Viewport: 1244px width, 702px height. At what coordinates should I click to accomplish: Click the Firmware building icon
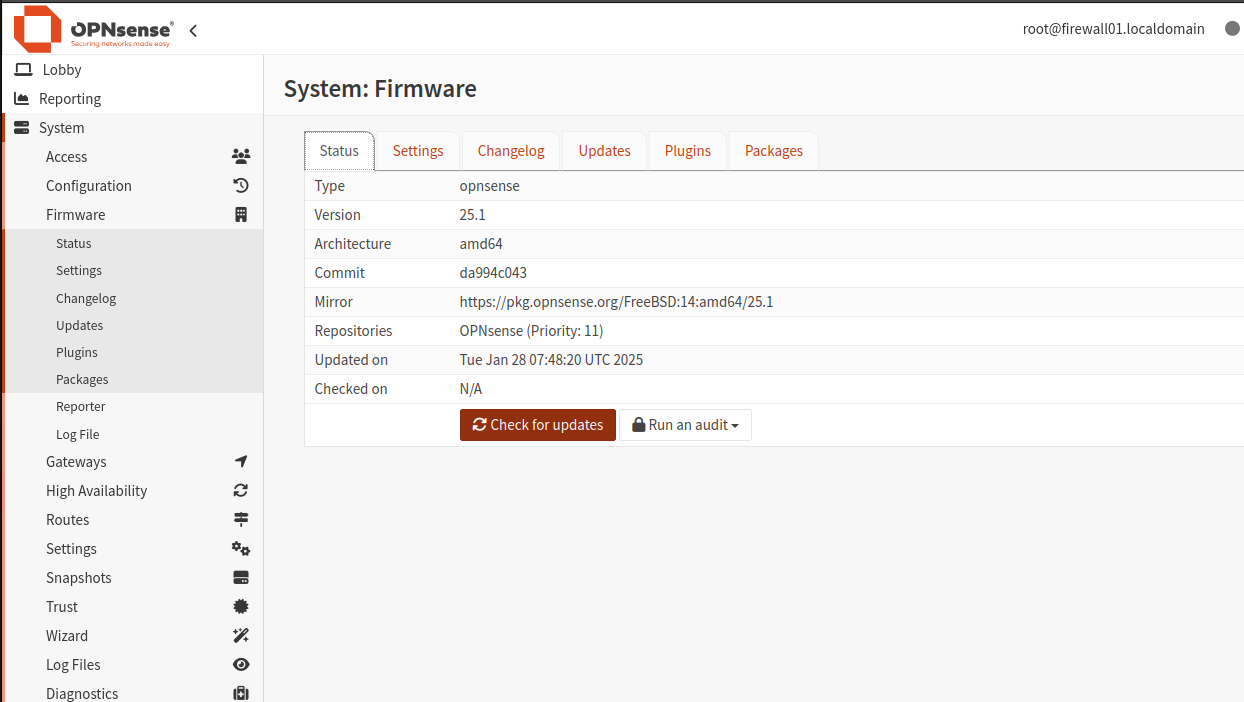241,215
